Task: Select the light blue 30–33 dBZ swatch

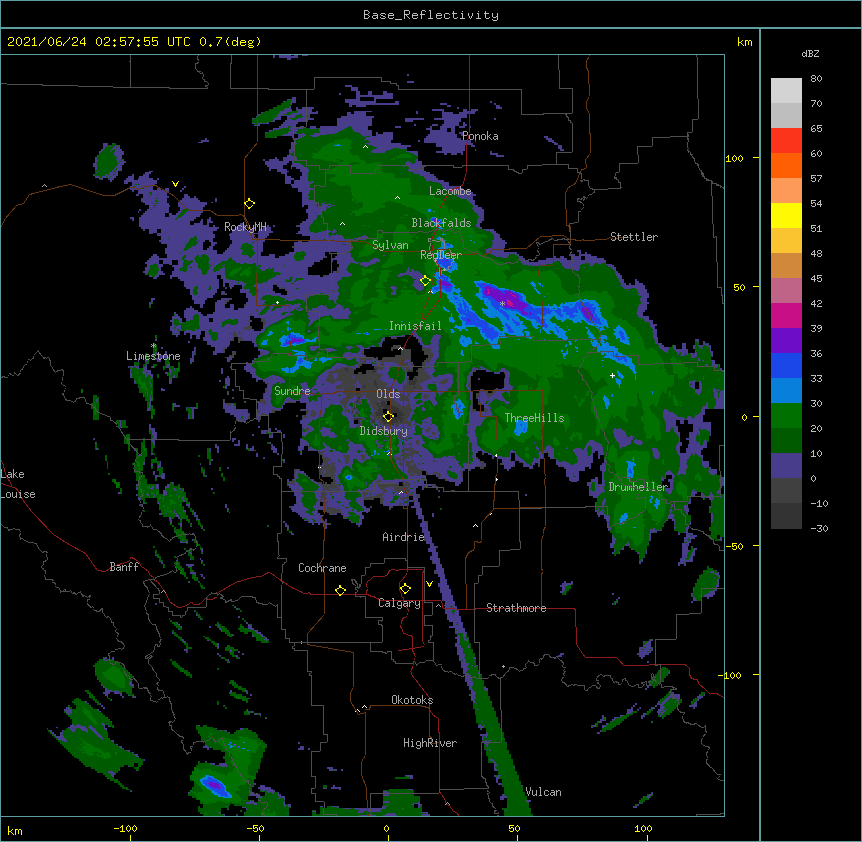Action: [x=786, y=391]
